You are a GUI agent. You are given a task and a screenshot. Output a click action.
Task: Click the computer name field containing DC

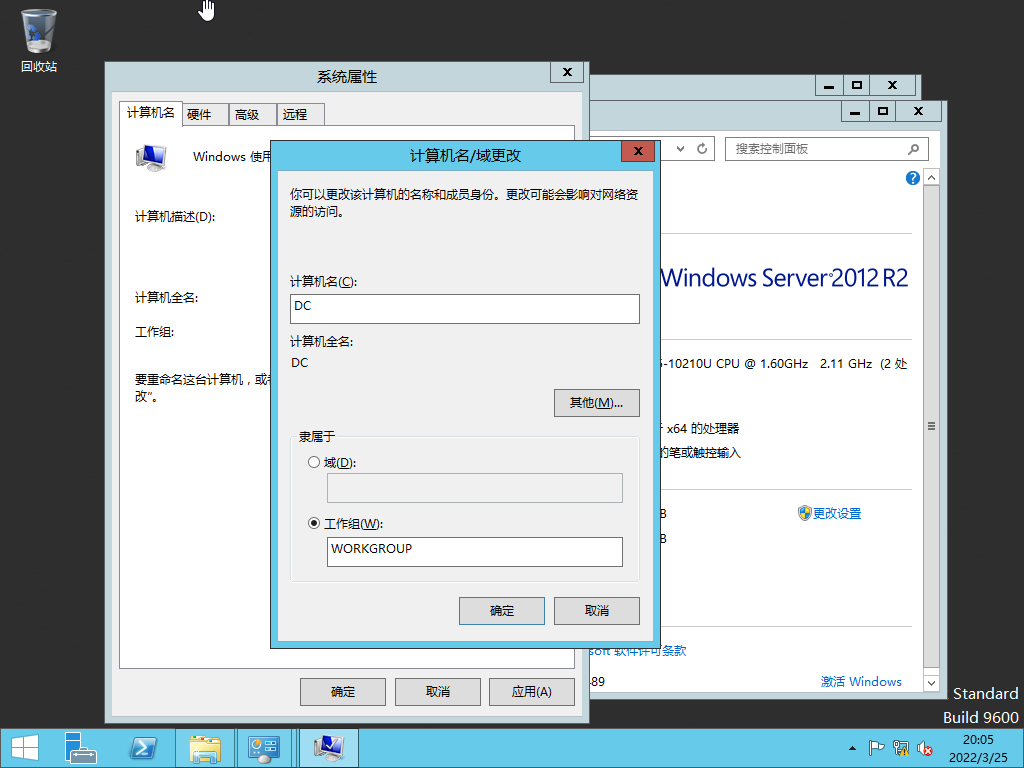coord(464,309)
